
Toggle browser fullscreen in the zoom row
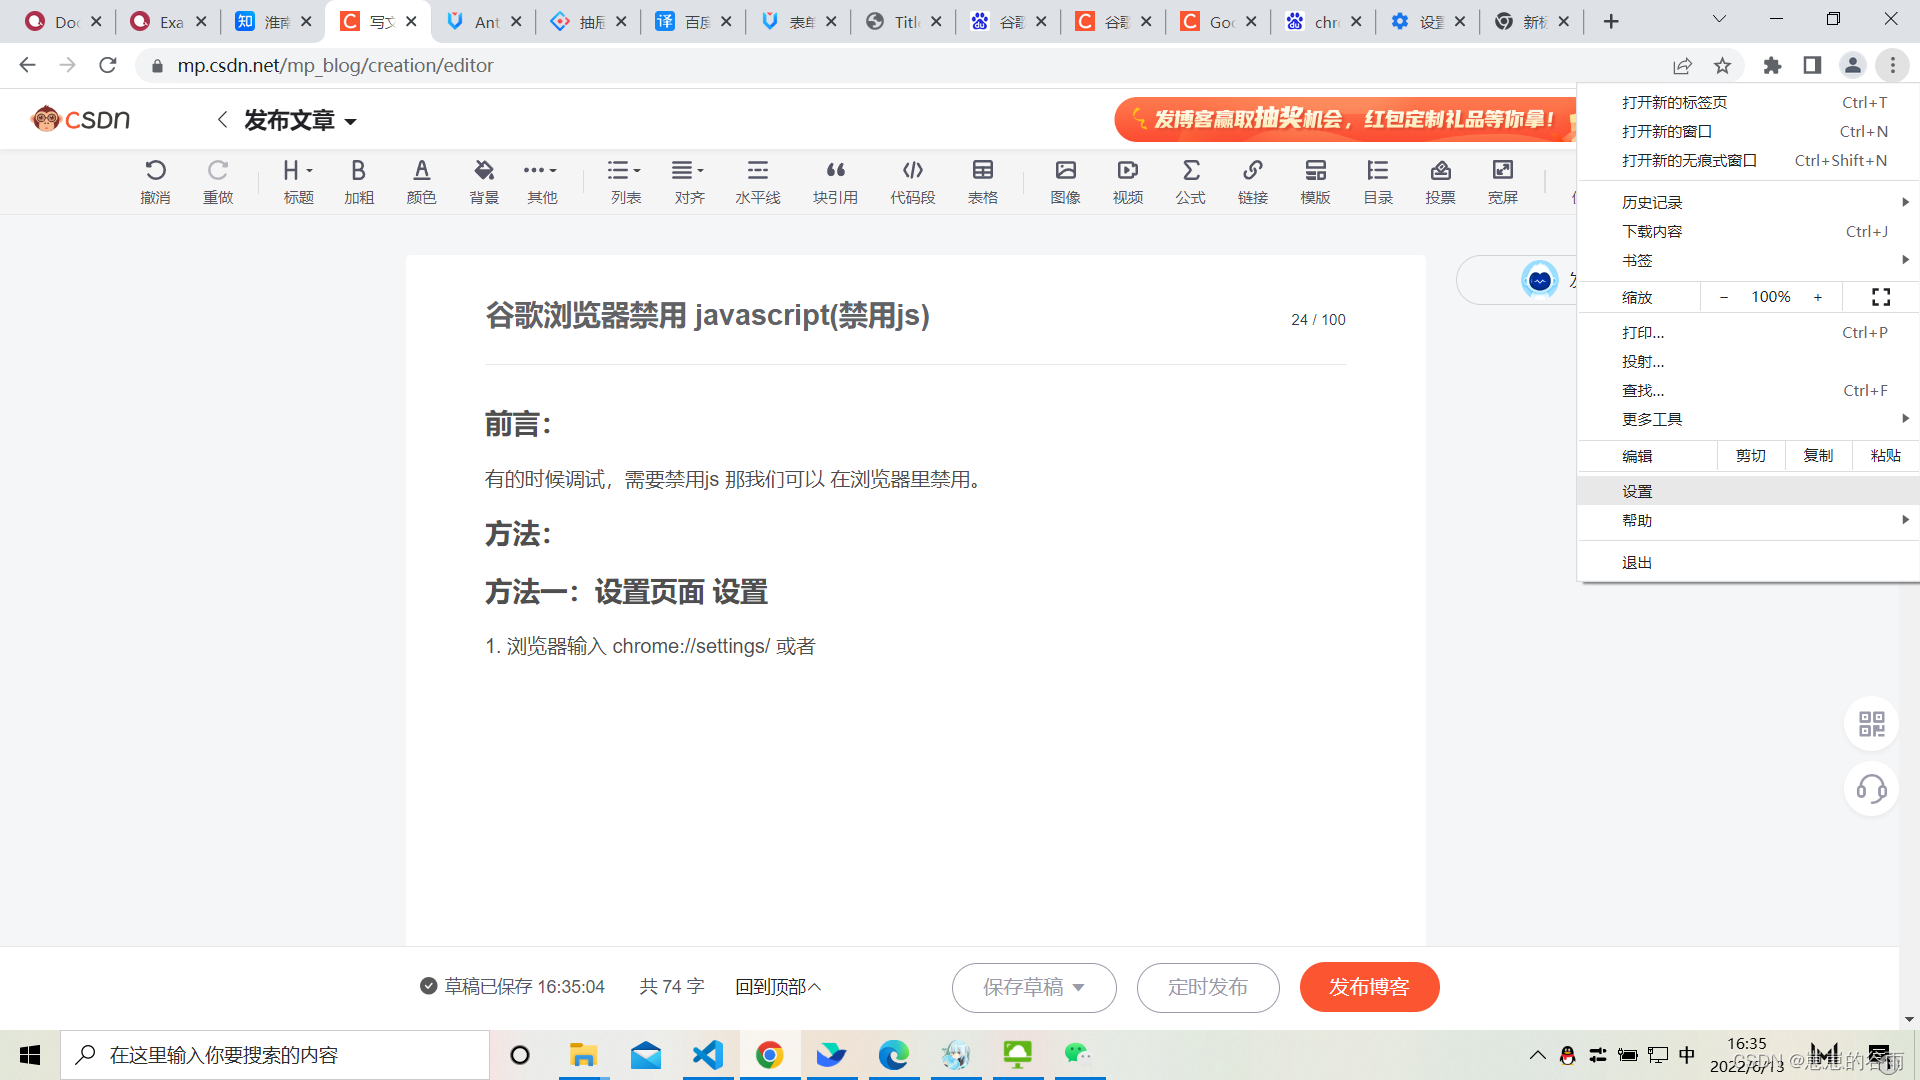point(1880,297)
